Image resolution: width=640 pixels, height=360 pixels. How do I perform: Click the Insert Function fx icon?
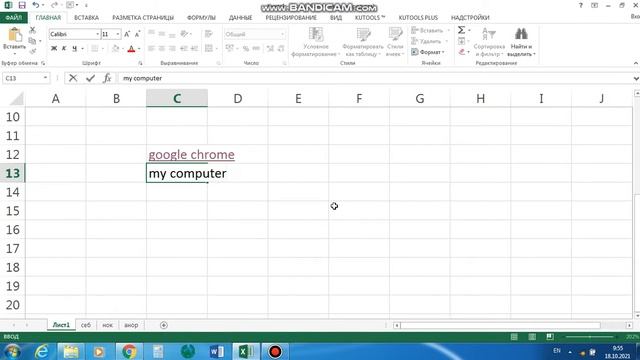click(x=107, y=78)
